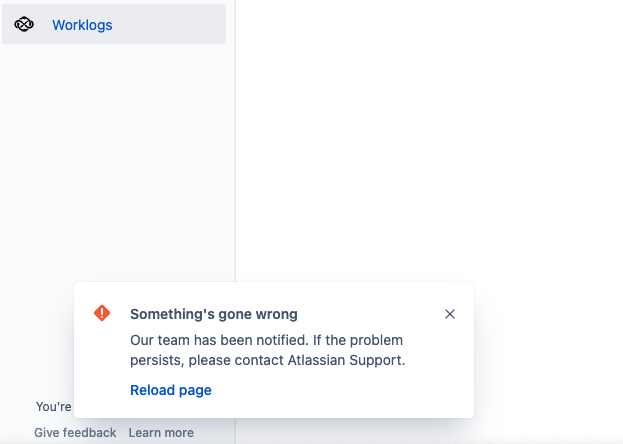Click "Our team has been notified" text

click(x=219, y=340)
